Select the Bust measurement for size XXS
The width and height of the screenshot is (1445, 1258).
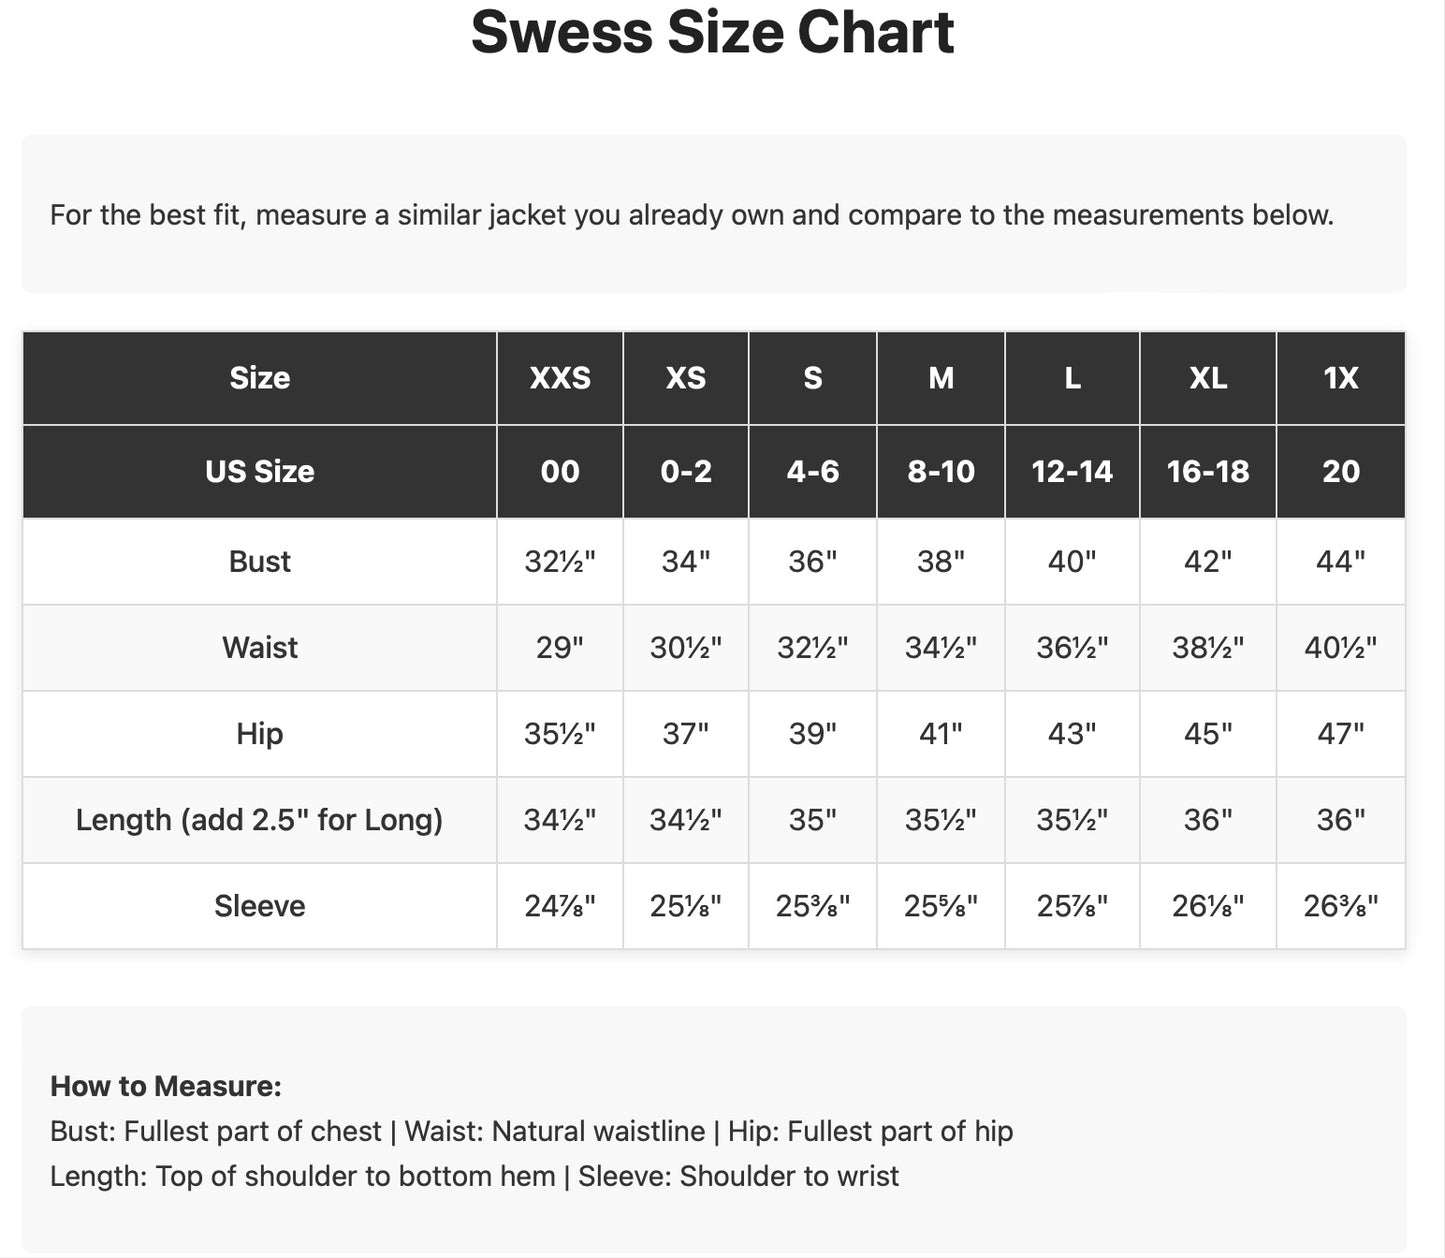click(560, 561)
